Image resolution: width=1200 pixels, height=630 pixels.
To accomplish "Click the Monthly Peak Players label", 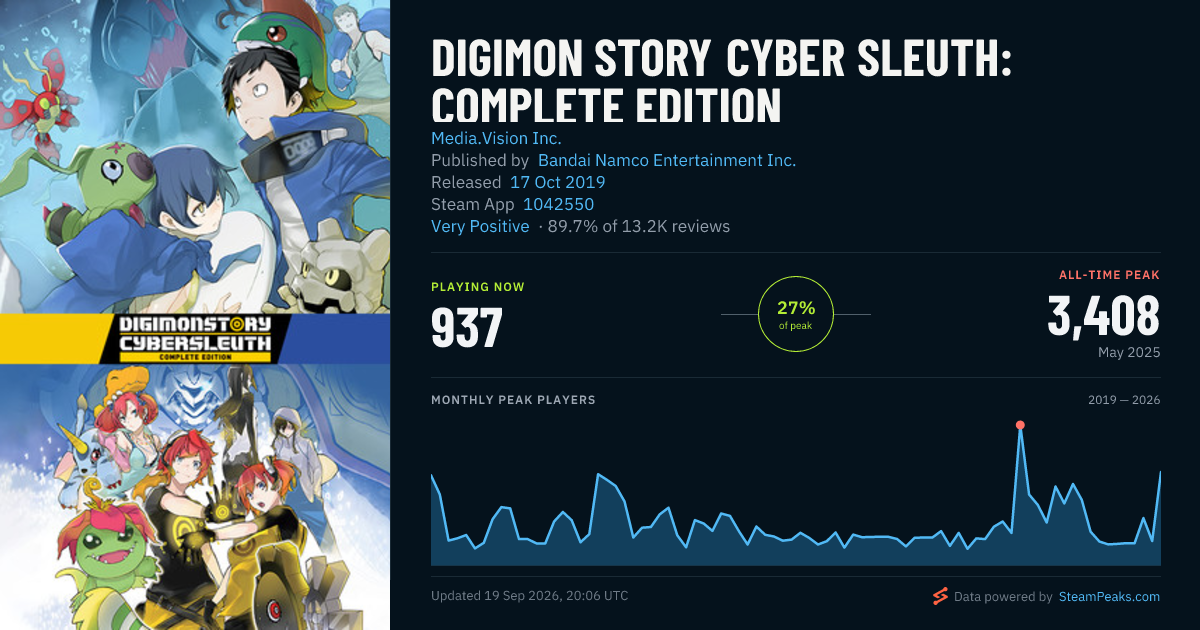I will (x=513, y=400).
